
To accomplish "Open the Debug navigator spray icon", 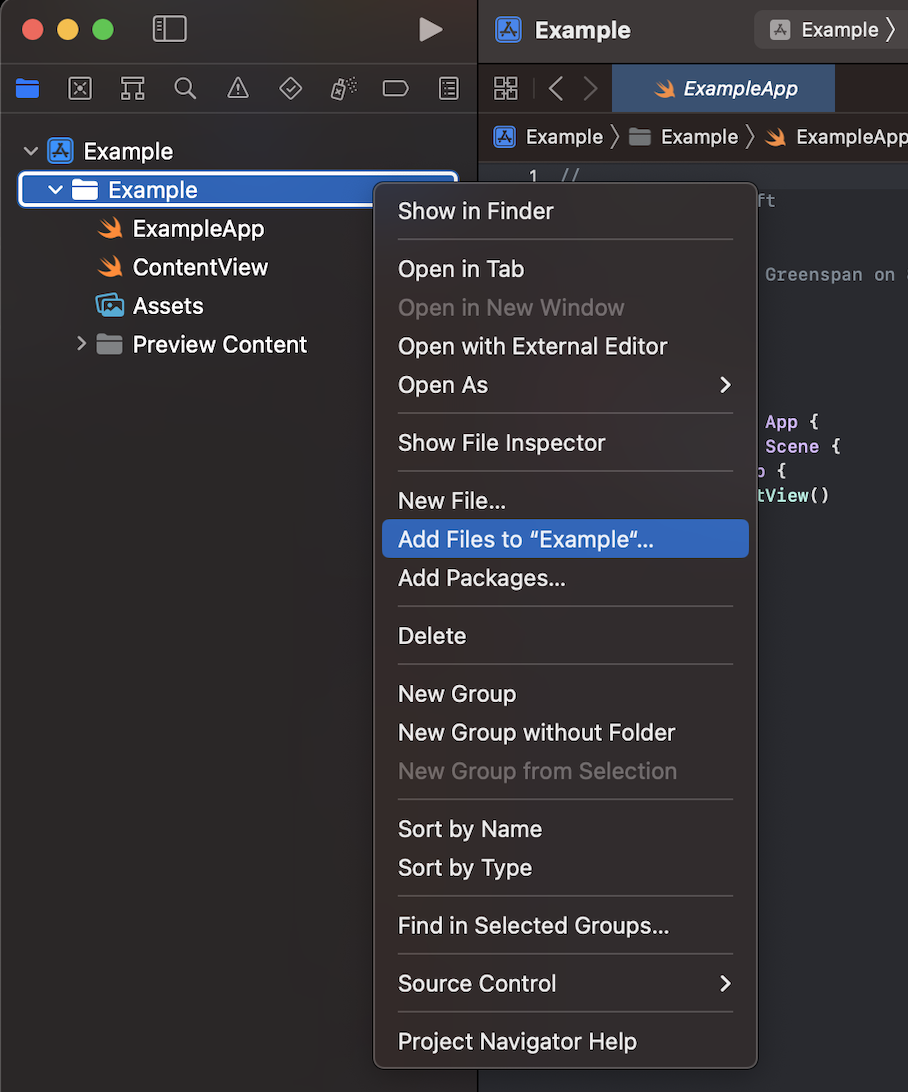I will point(343,88).
